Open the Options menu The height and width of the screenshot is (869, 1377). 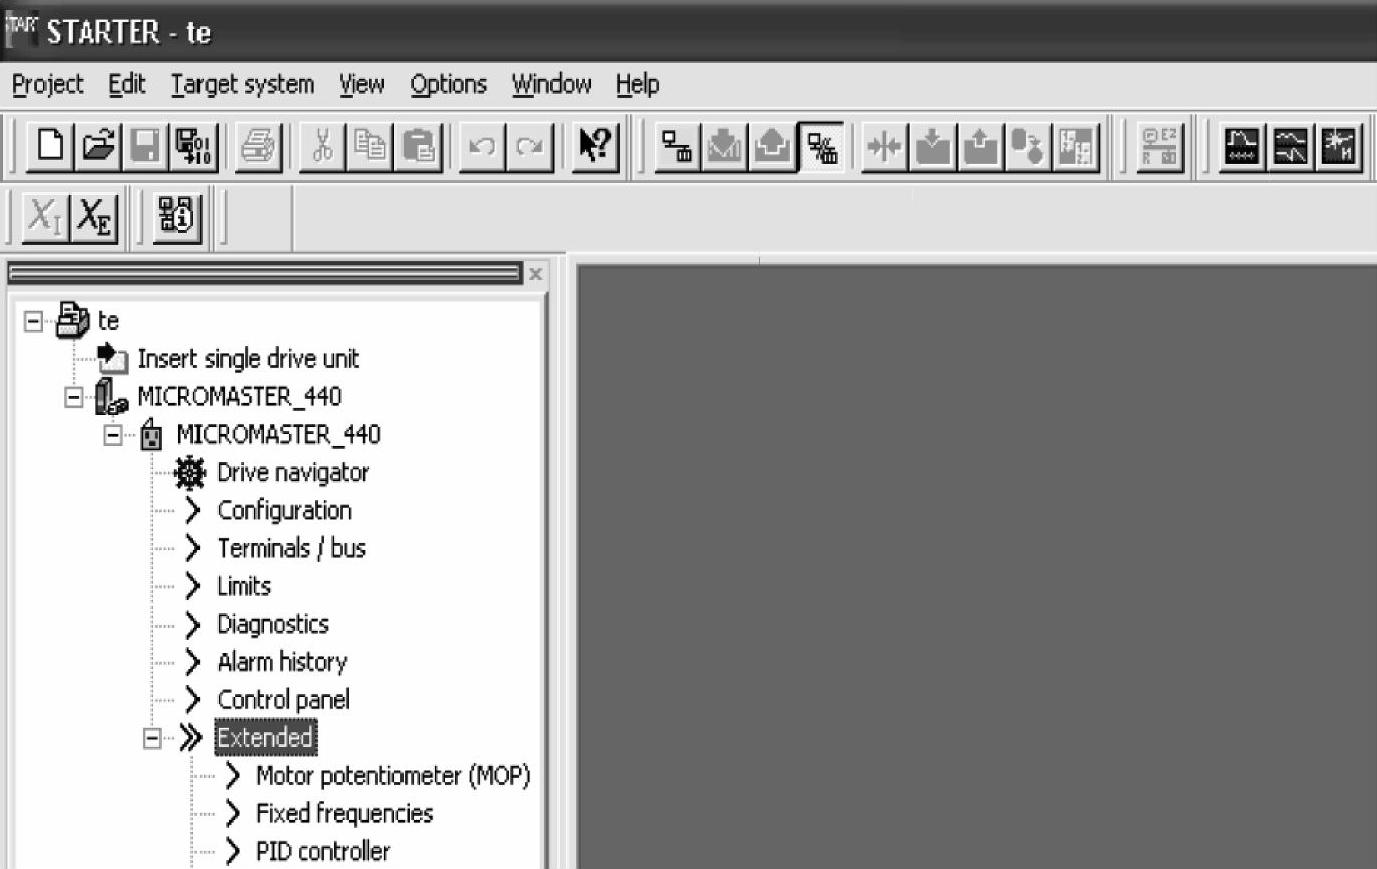[448, 85]
